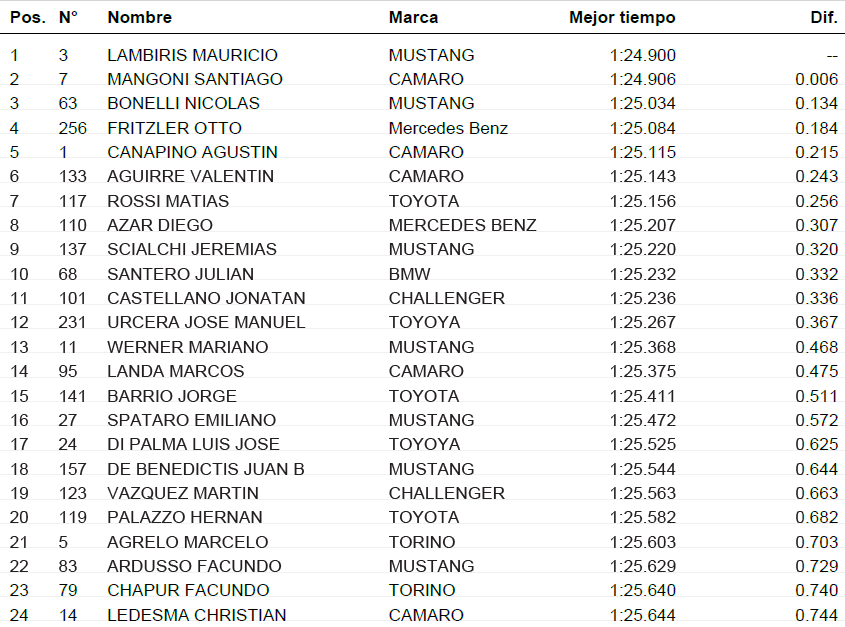845x627 pixels.
Task: Click CASTELLANO JONATAN's CHALLENGER brand cell
Action: [446, 298]
